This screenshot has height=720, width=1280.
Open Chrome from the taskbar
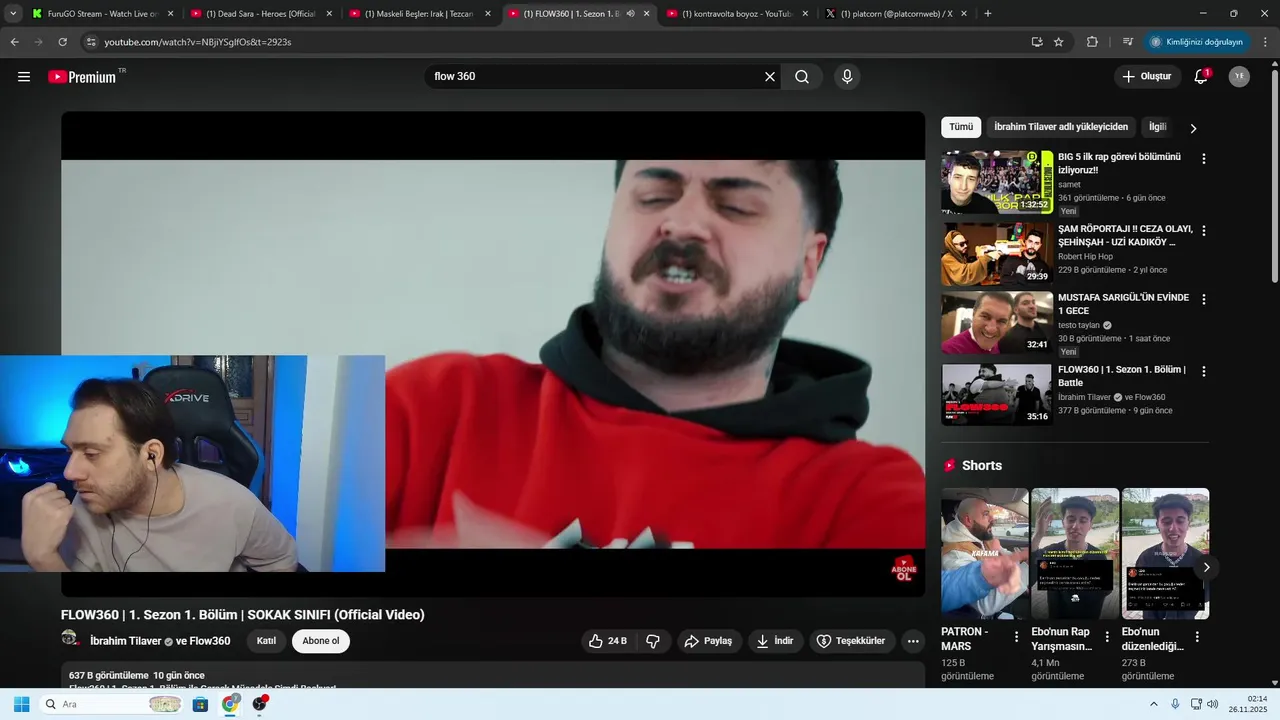230,704
